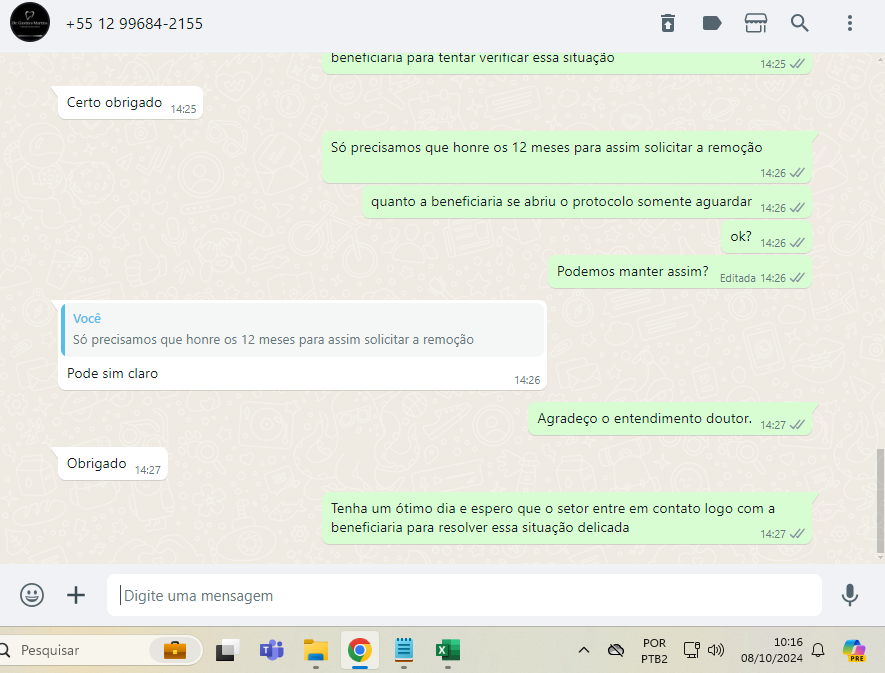Click the plus attach button

(x=76, y=595)
